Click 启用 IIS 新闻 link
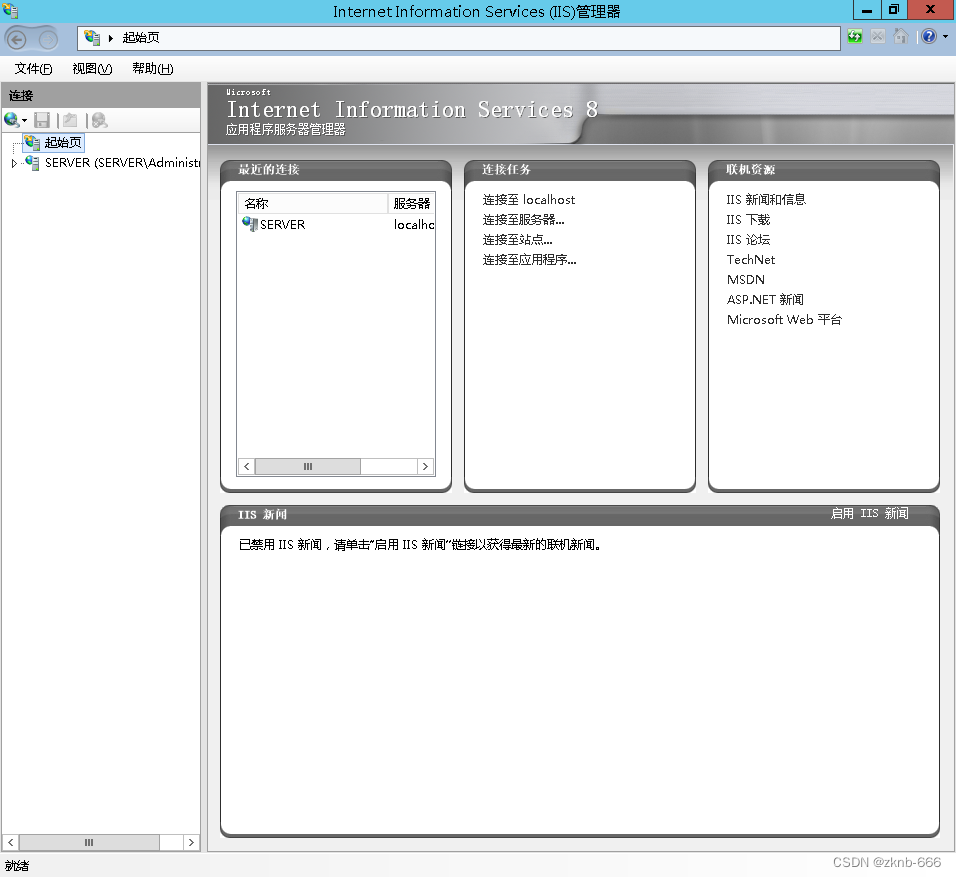 tap(869, 514)
